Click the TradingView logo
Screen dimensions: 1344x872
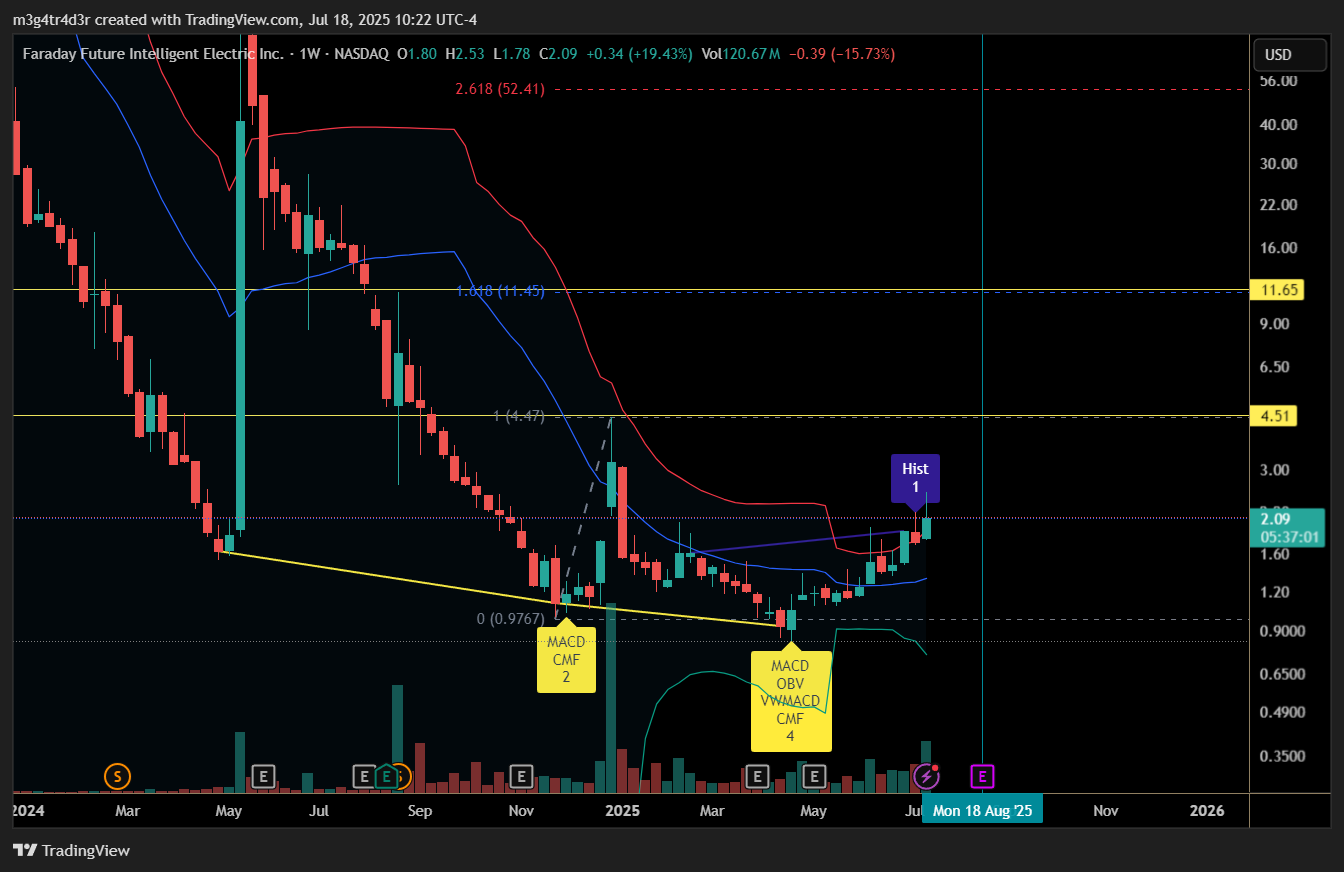pyautogui.click(x=71, y=850)
